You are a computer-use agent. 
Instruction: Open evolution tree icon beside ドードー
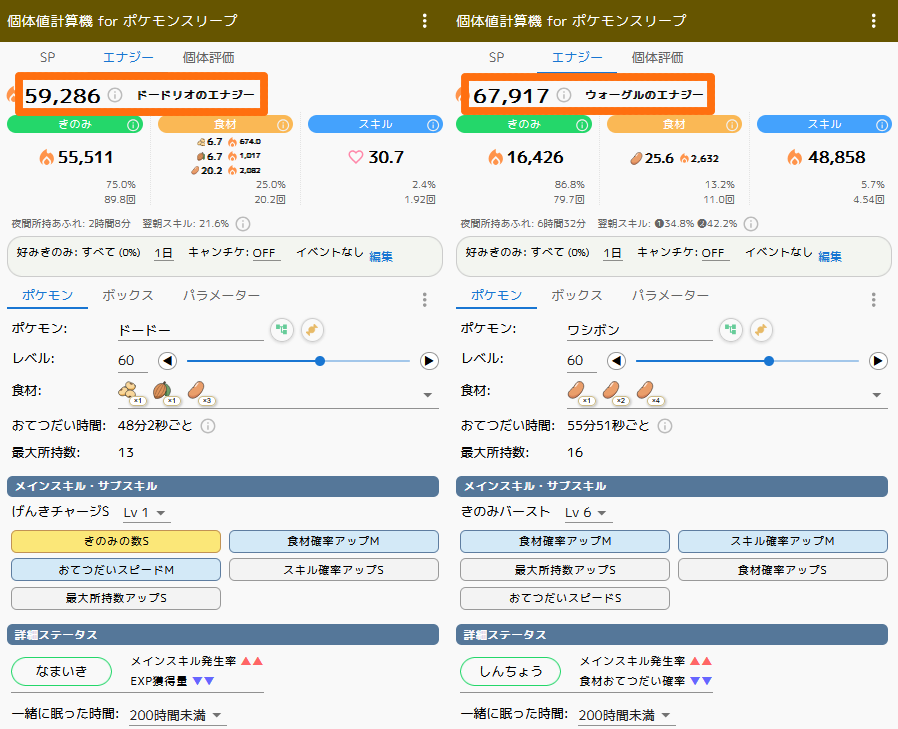click(x=283, y=329)
